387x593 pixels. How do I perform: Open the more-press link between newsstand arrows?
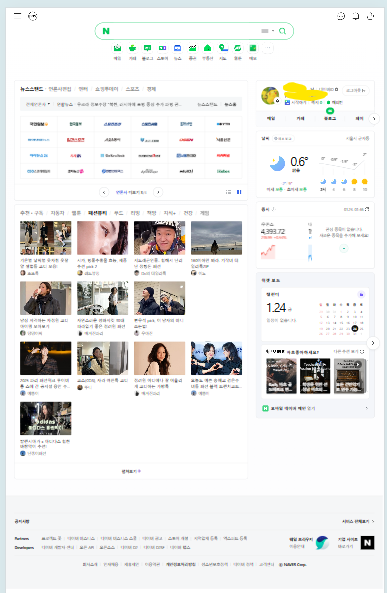[131, 192]
